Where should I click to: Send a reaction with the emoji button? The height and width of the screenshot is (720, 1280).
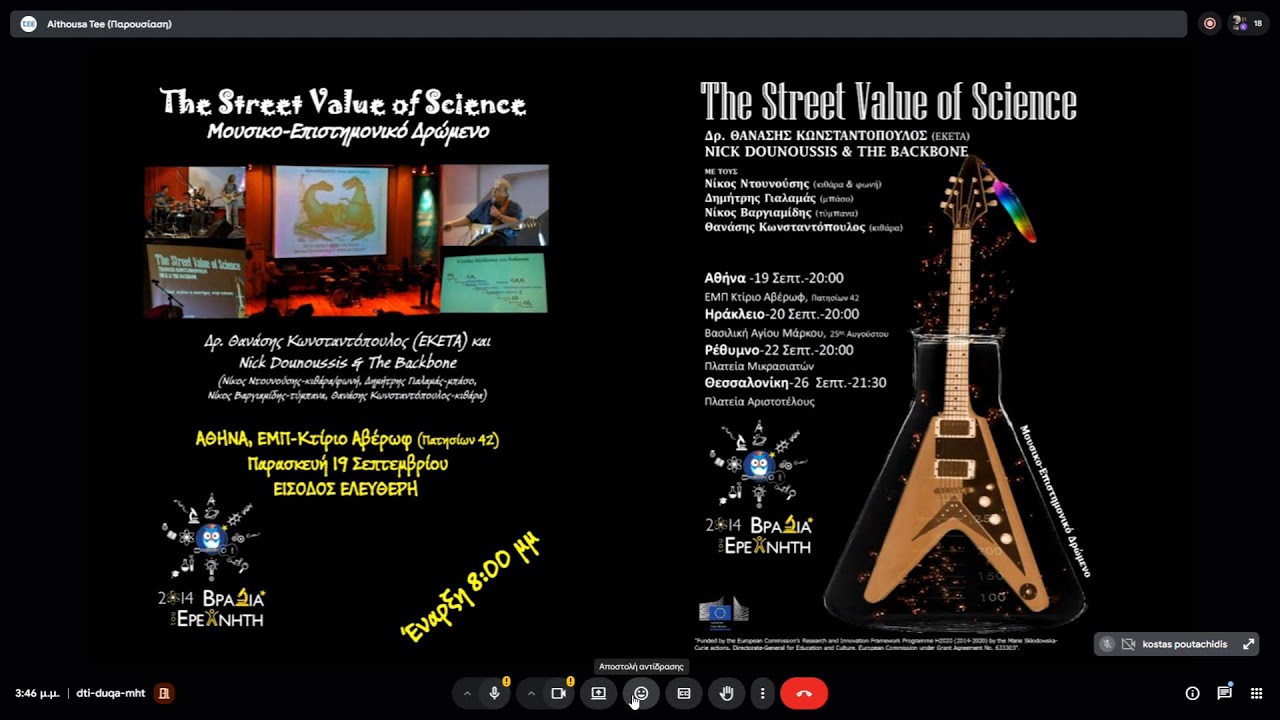point(641,693)
